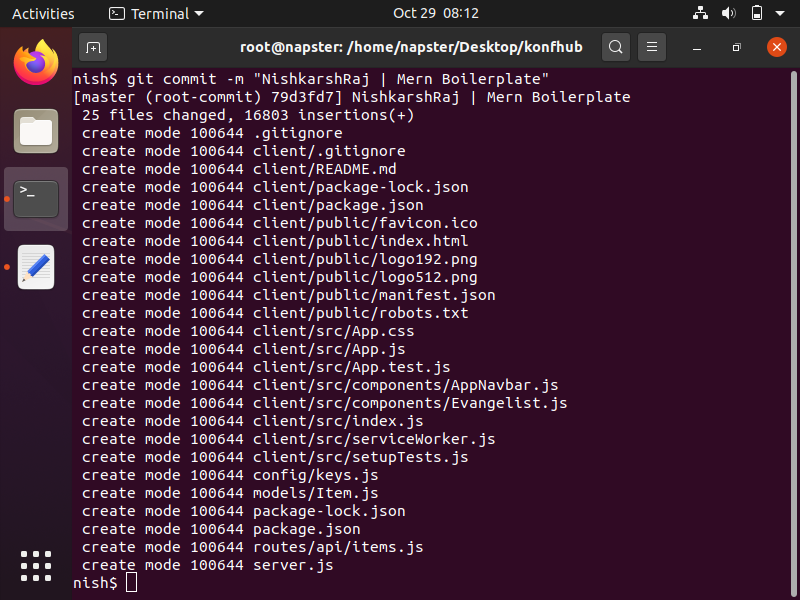Click the 'client/.gitignore' line
Image resolution: width=800 pixels, height=600 pixels.
click(x=244, y=151)
